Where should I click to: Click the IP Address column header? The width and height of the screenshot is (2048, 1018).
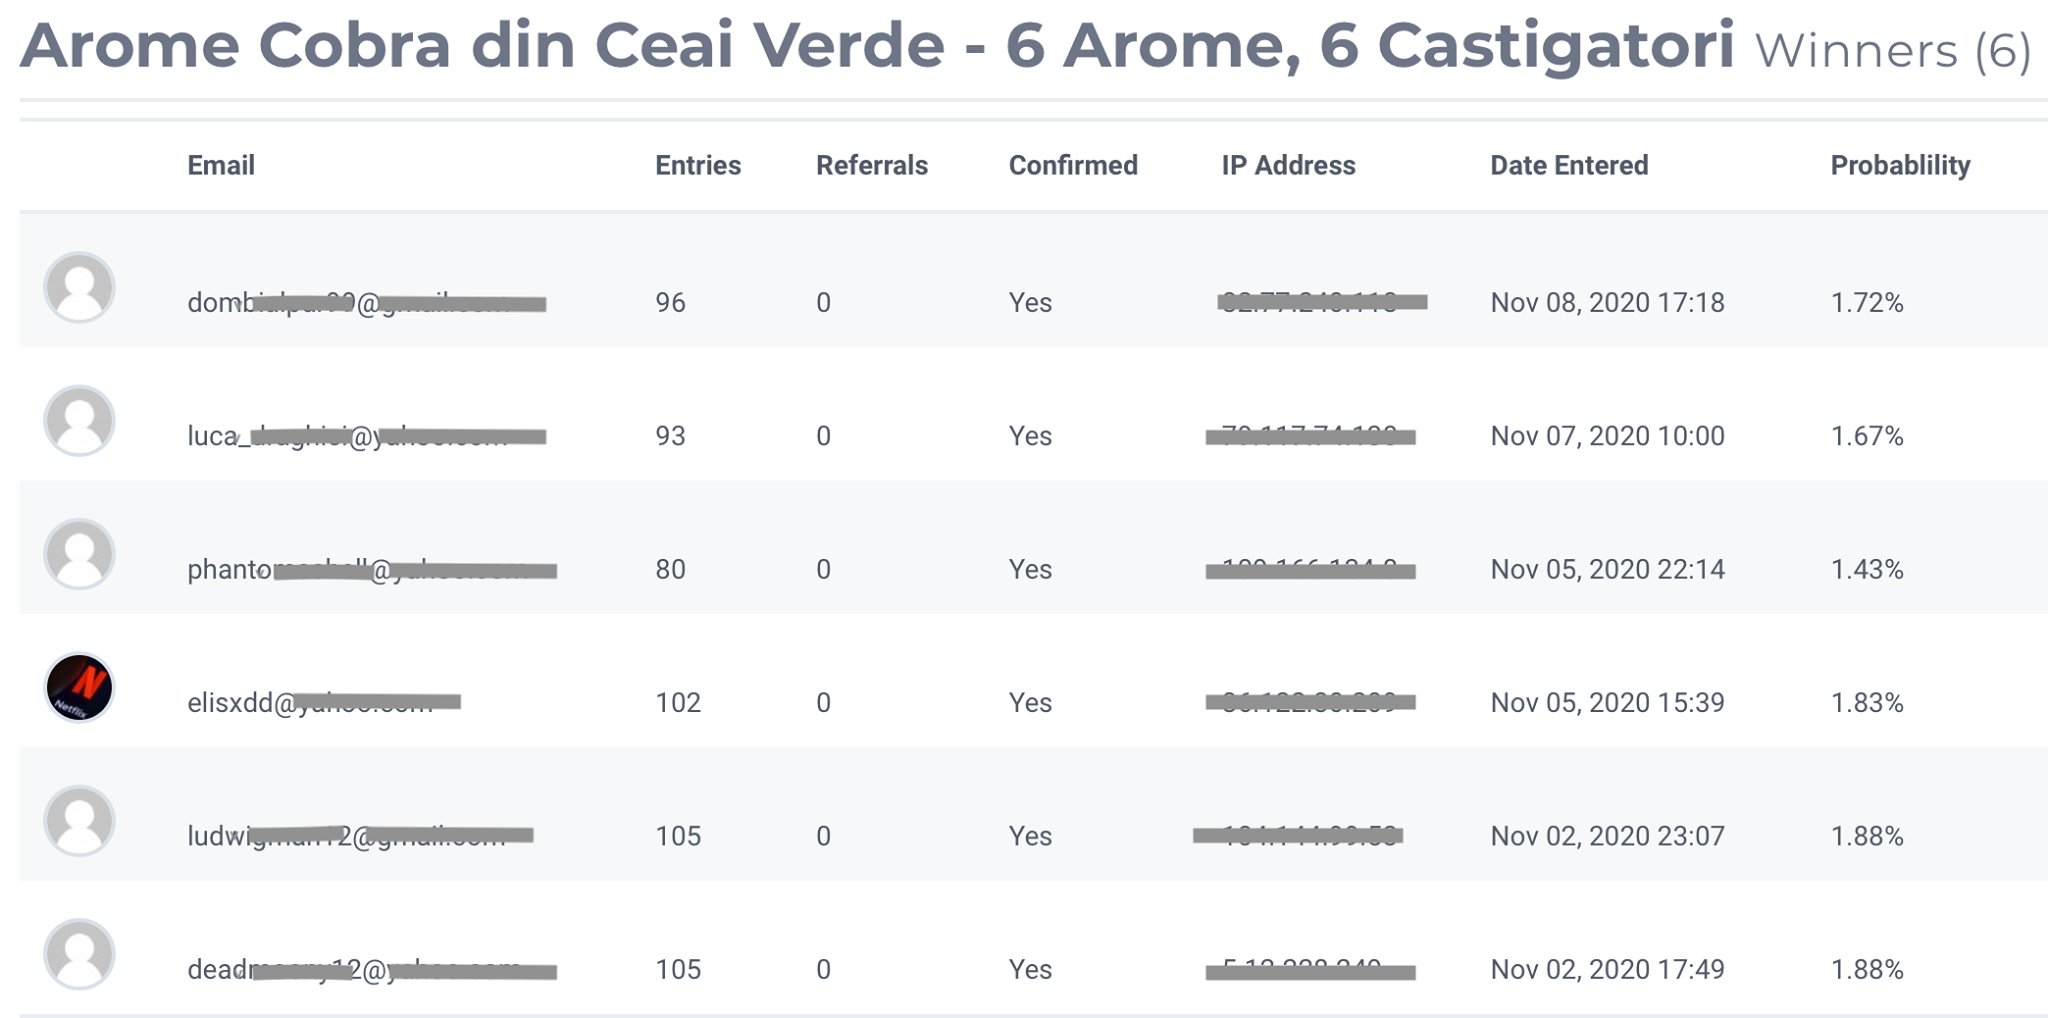(x=1288, y=165)
